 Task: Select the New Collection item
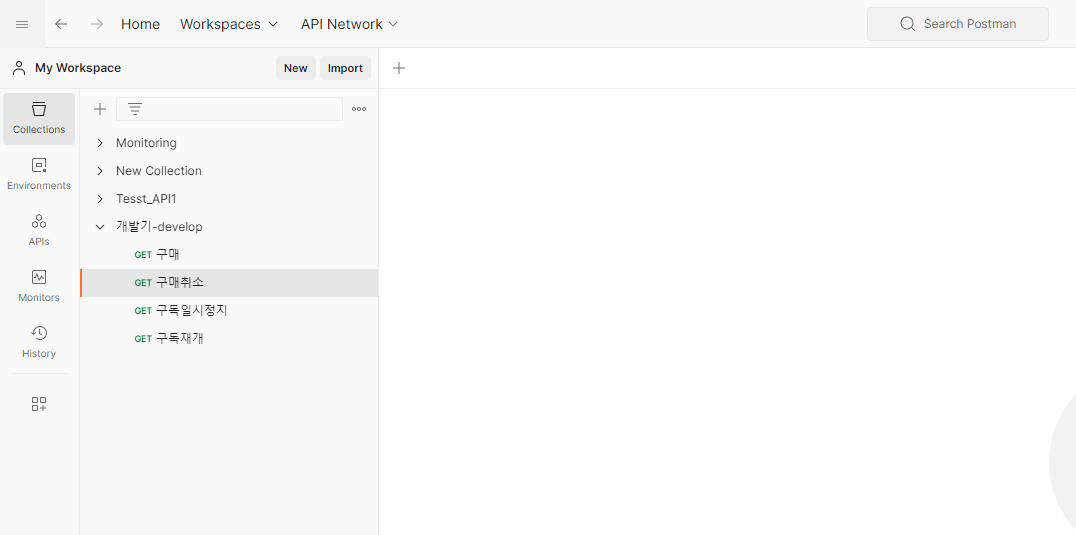pyautogui.click(x=159, y=171)
